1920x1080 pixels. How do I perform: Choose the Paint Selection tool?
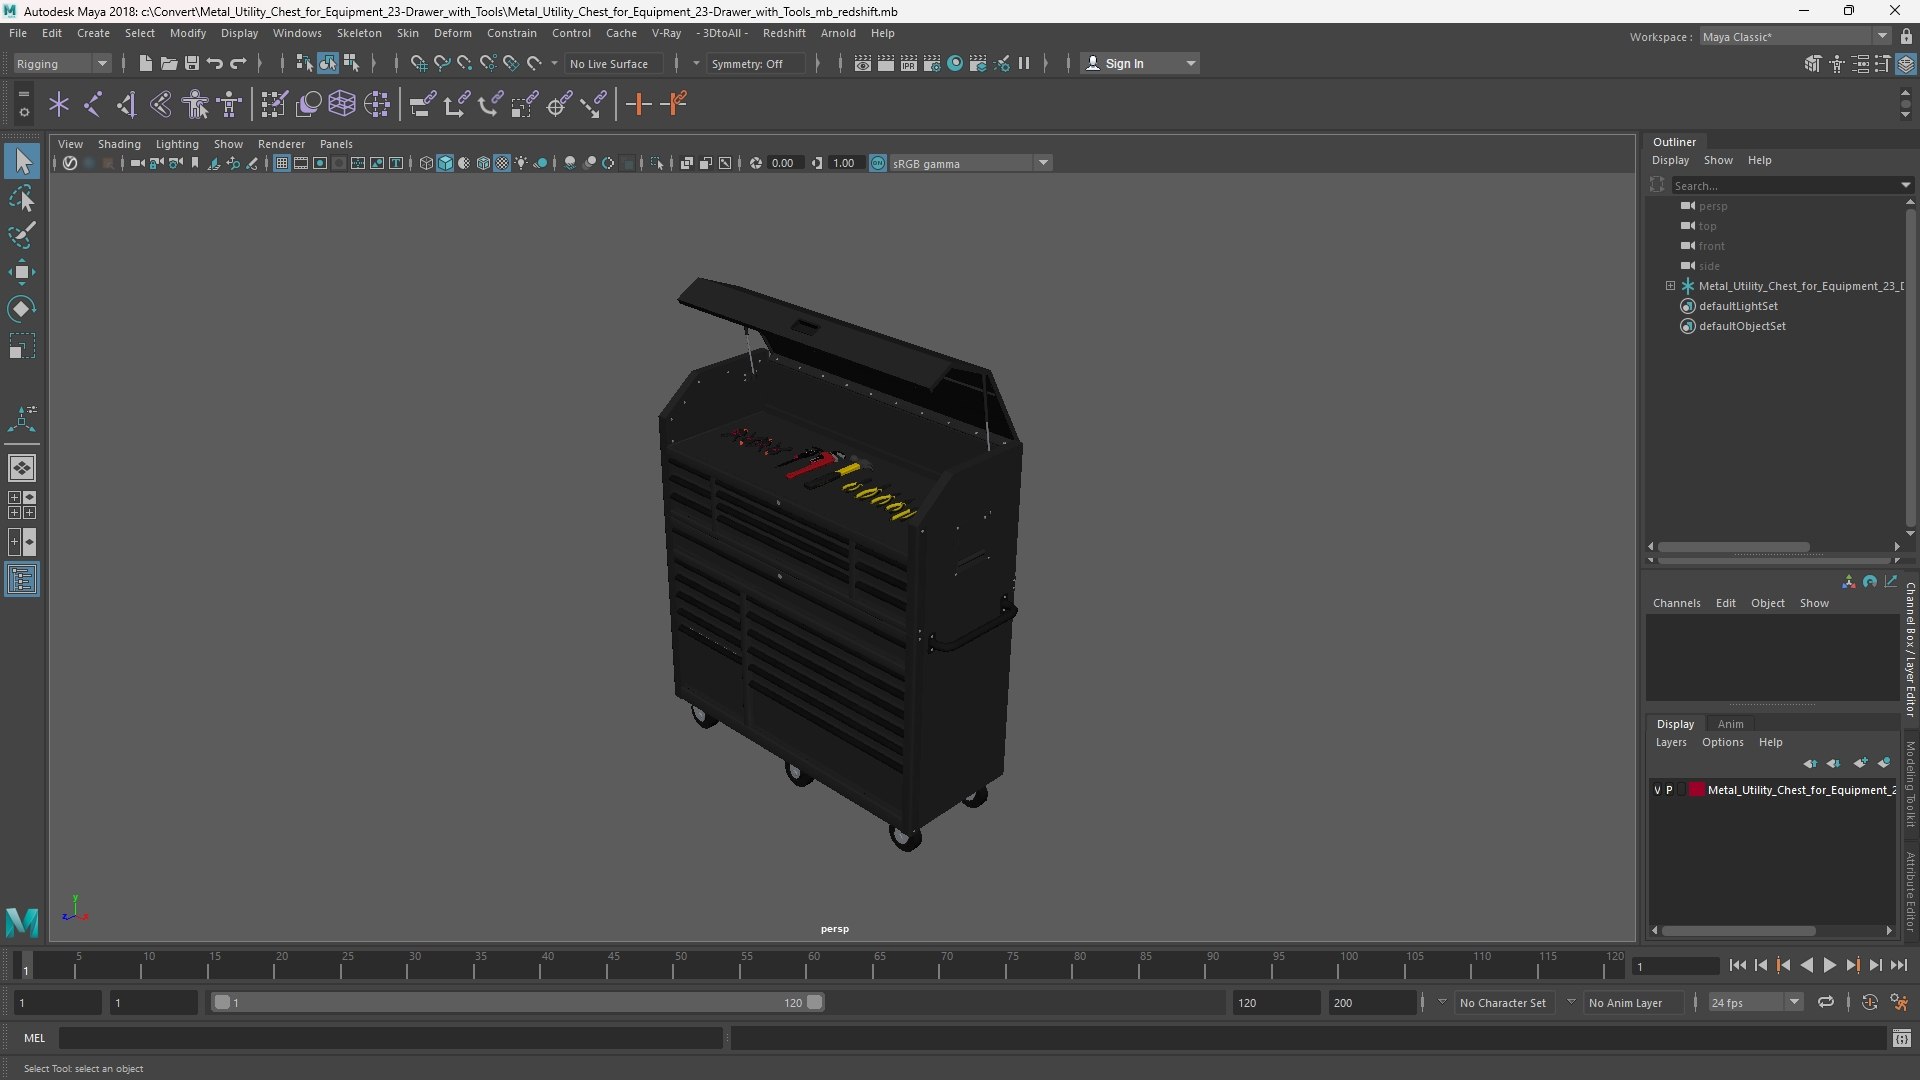(x=22, y=235)
